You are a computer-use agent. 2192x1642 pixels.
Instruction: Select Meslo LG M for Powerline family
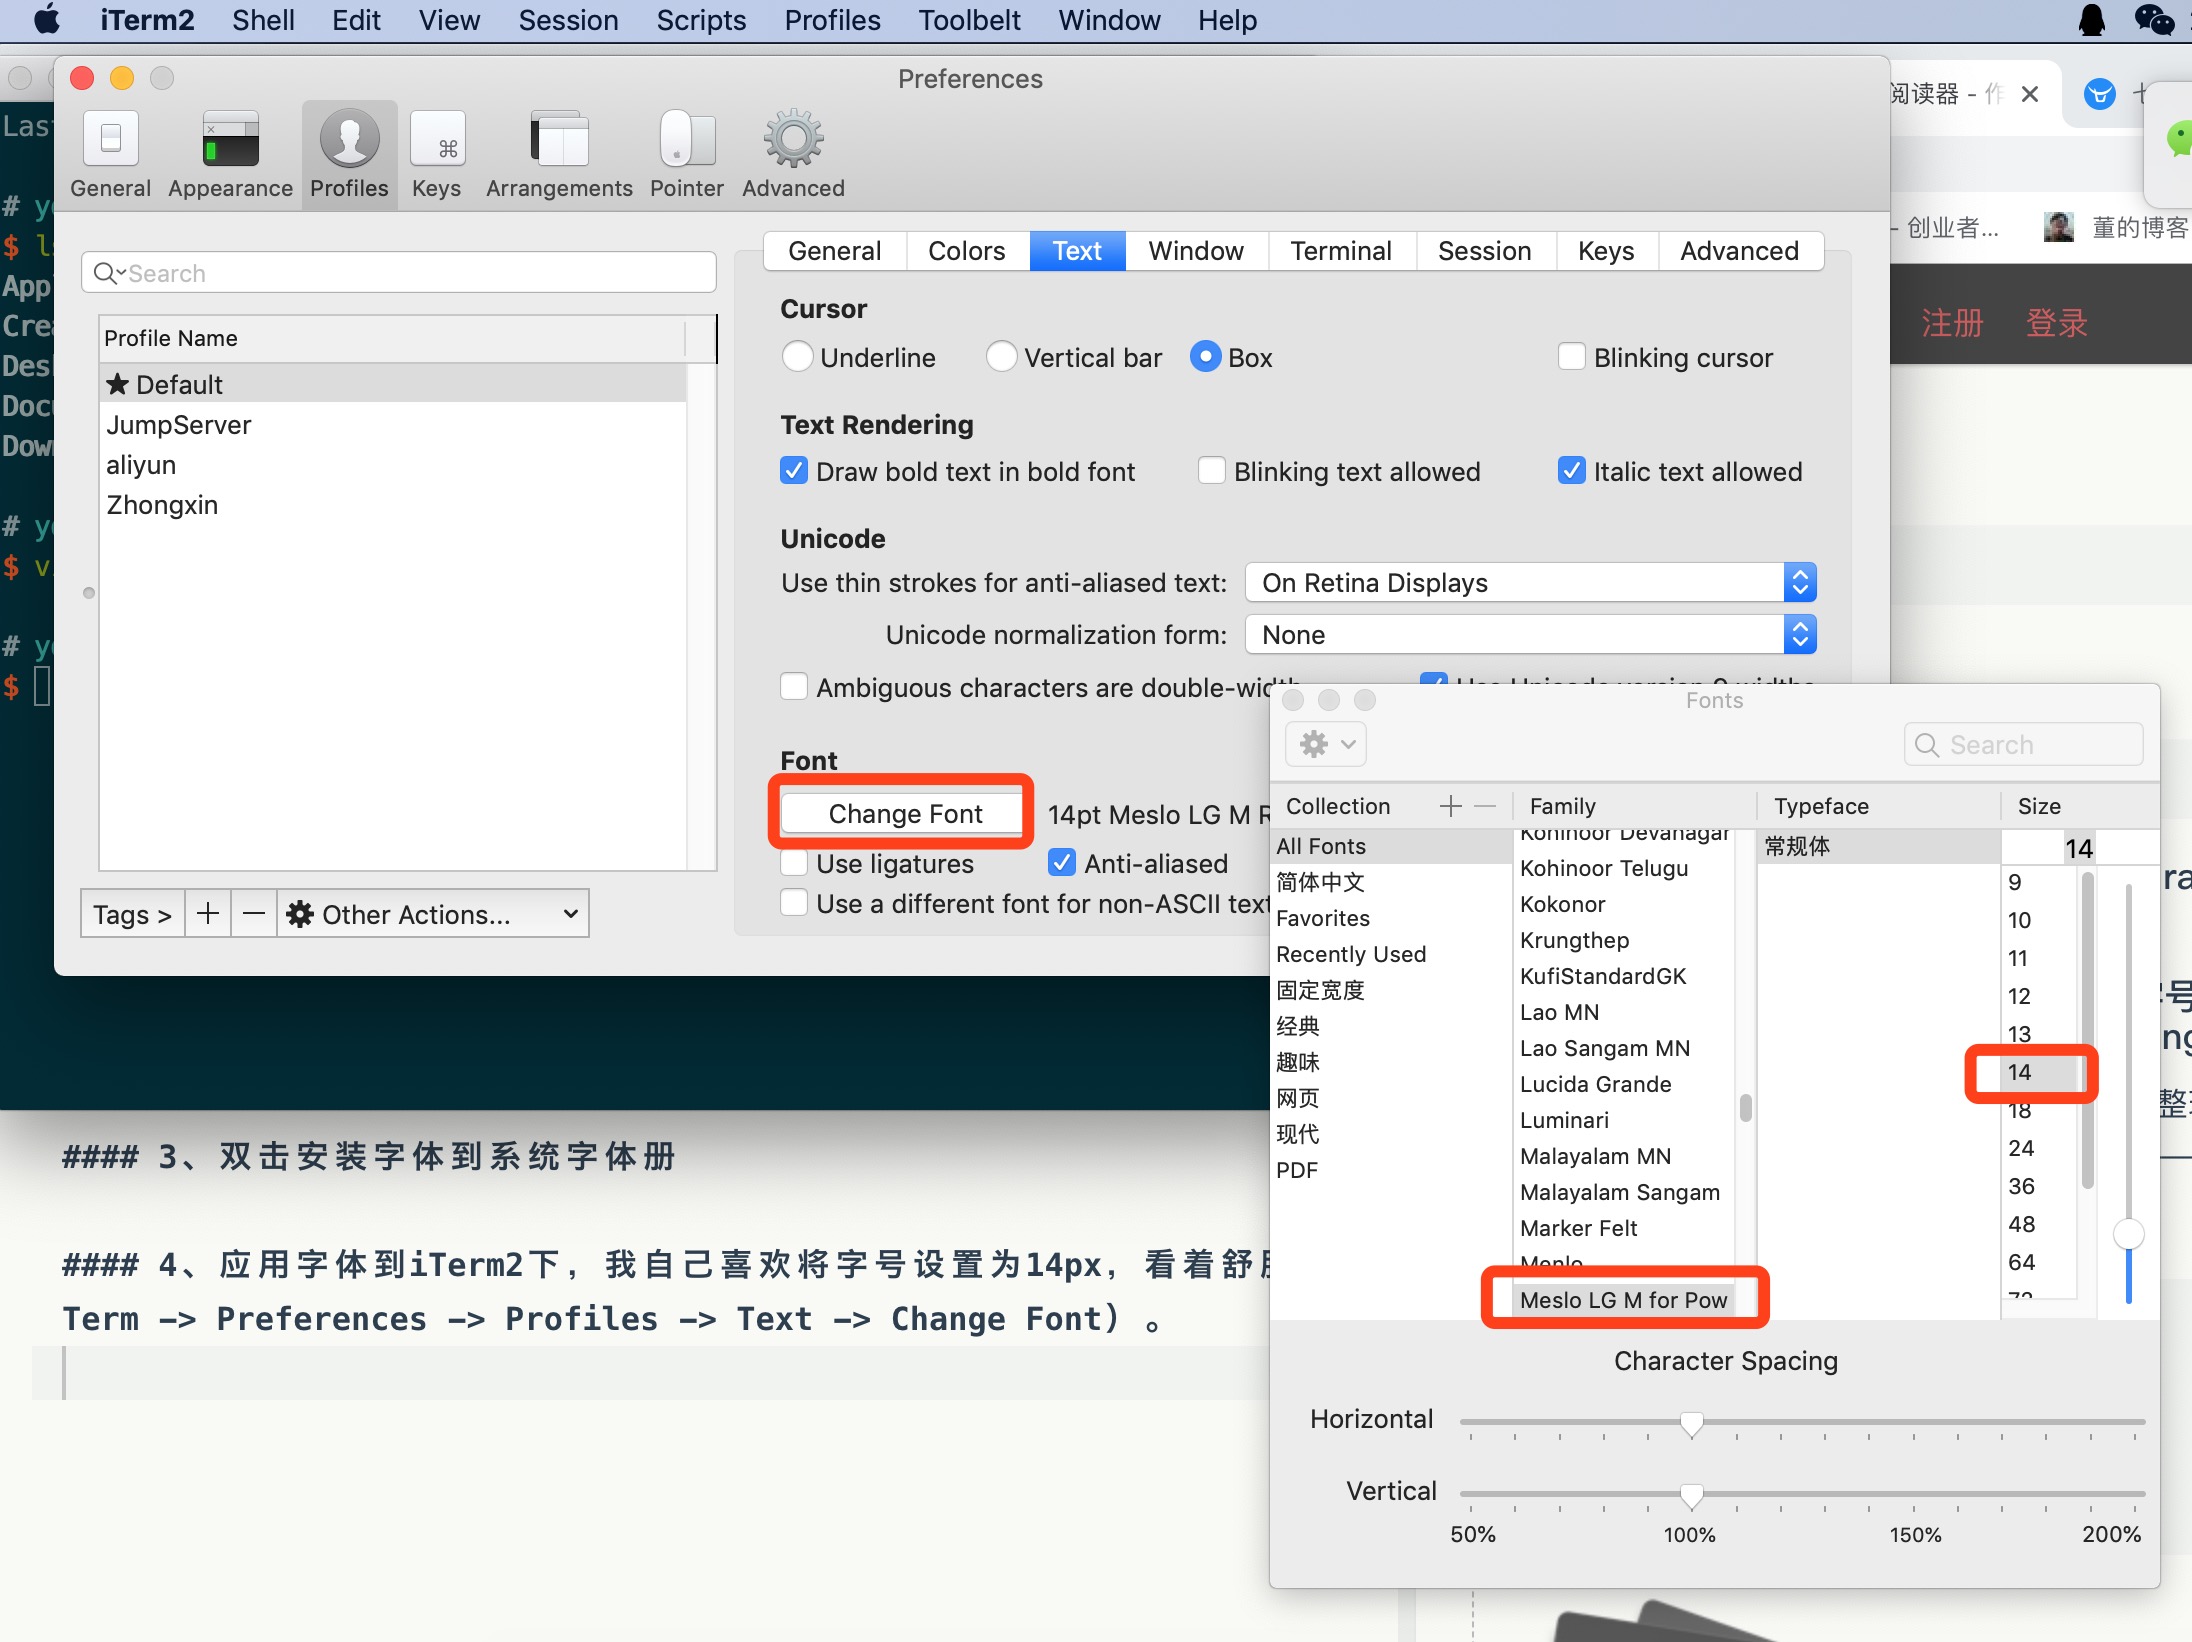click(1623, 1299)
